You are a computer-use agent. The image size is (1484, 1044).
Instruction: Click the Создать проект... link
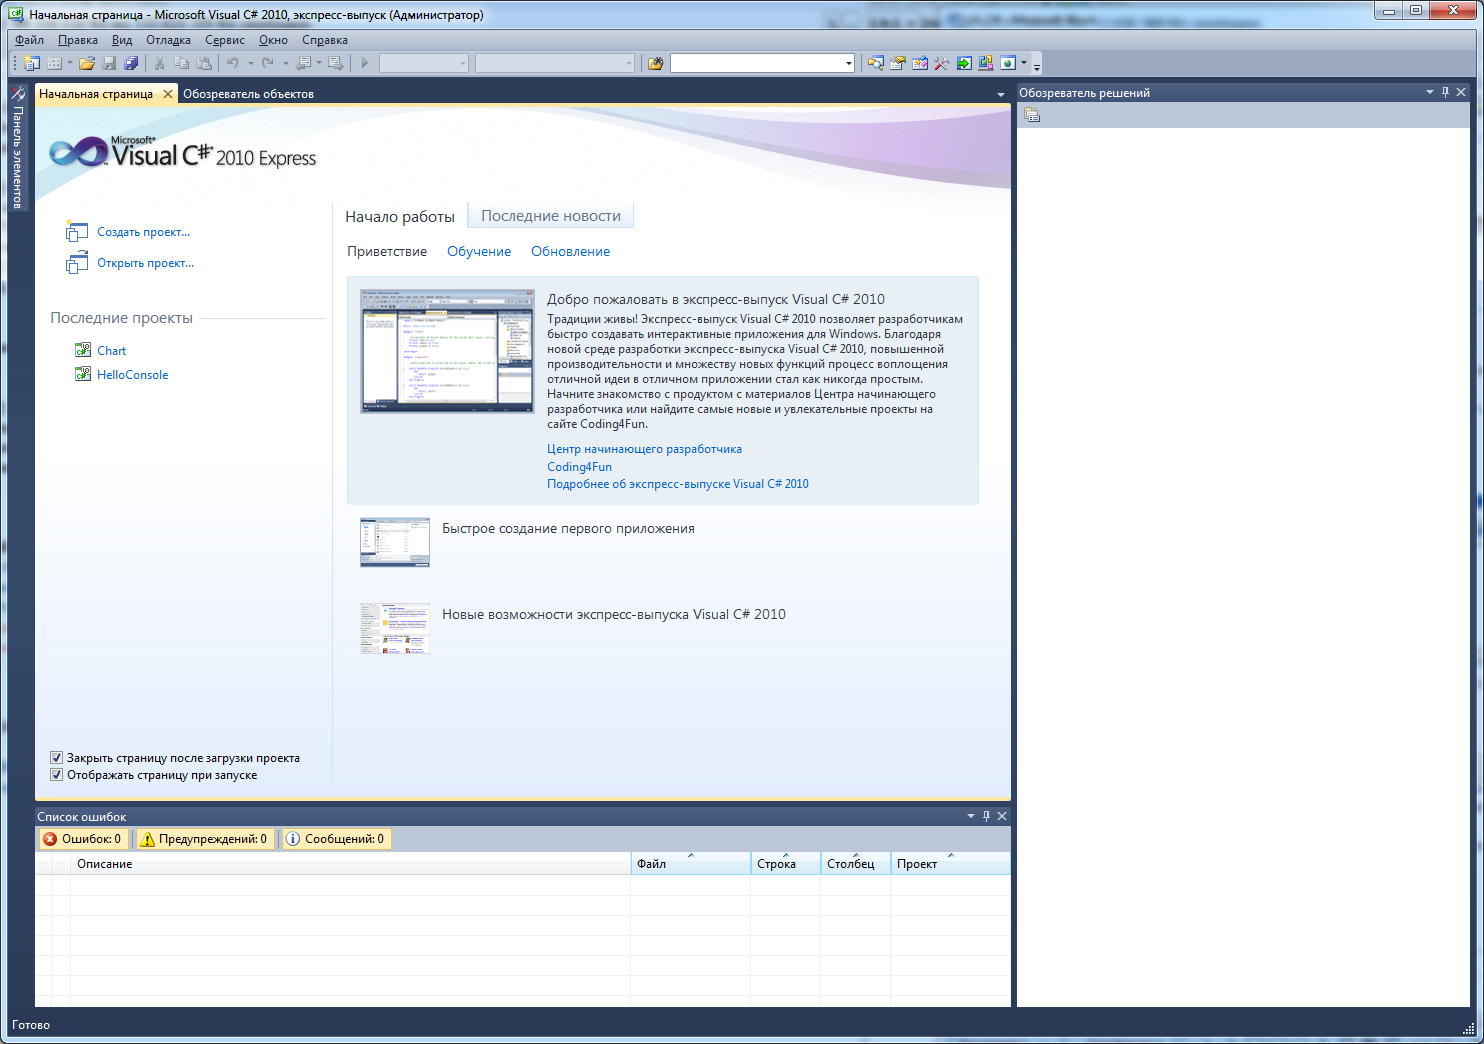[x=143, y=232]
